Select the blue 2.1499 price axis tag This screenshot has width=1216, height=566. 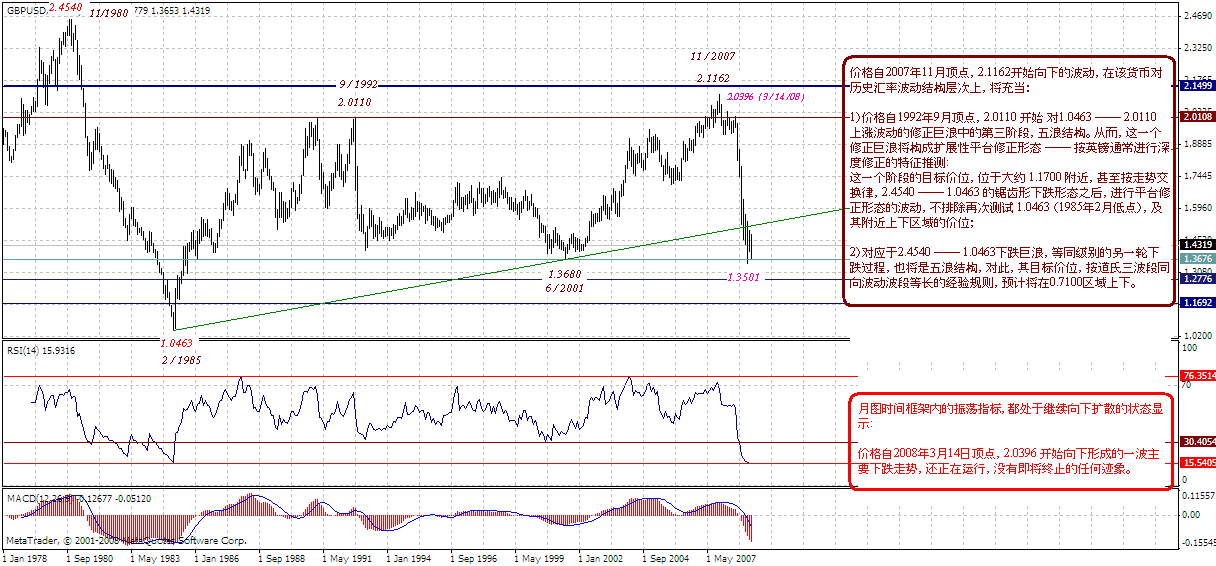1197,86
